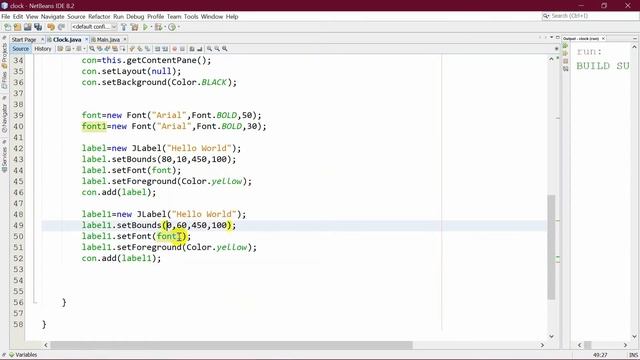
Task: Click the editor vertical scrollbar thumb
Action: (x=551, y=247)
